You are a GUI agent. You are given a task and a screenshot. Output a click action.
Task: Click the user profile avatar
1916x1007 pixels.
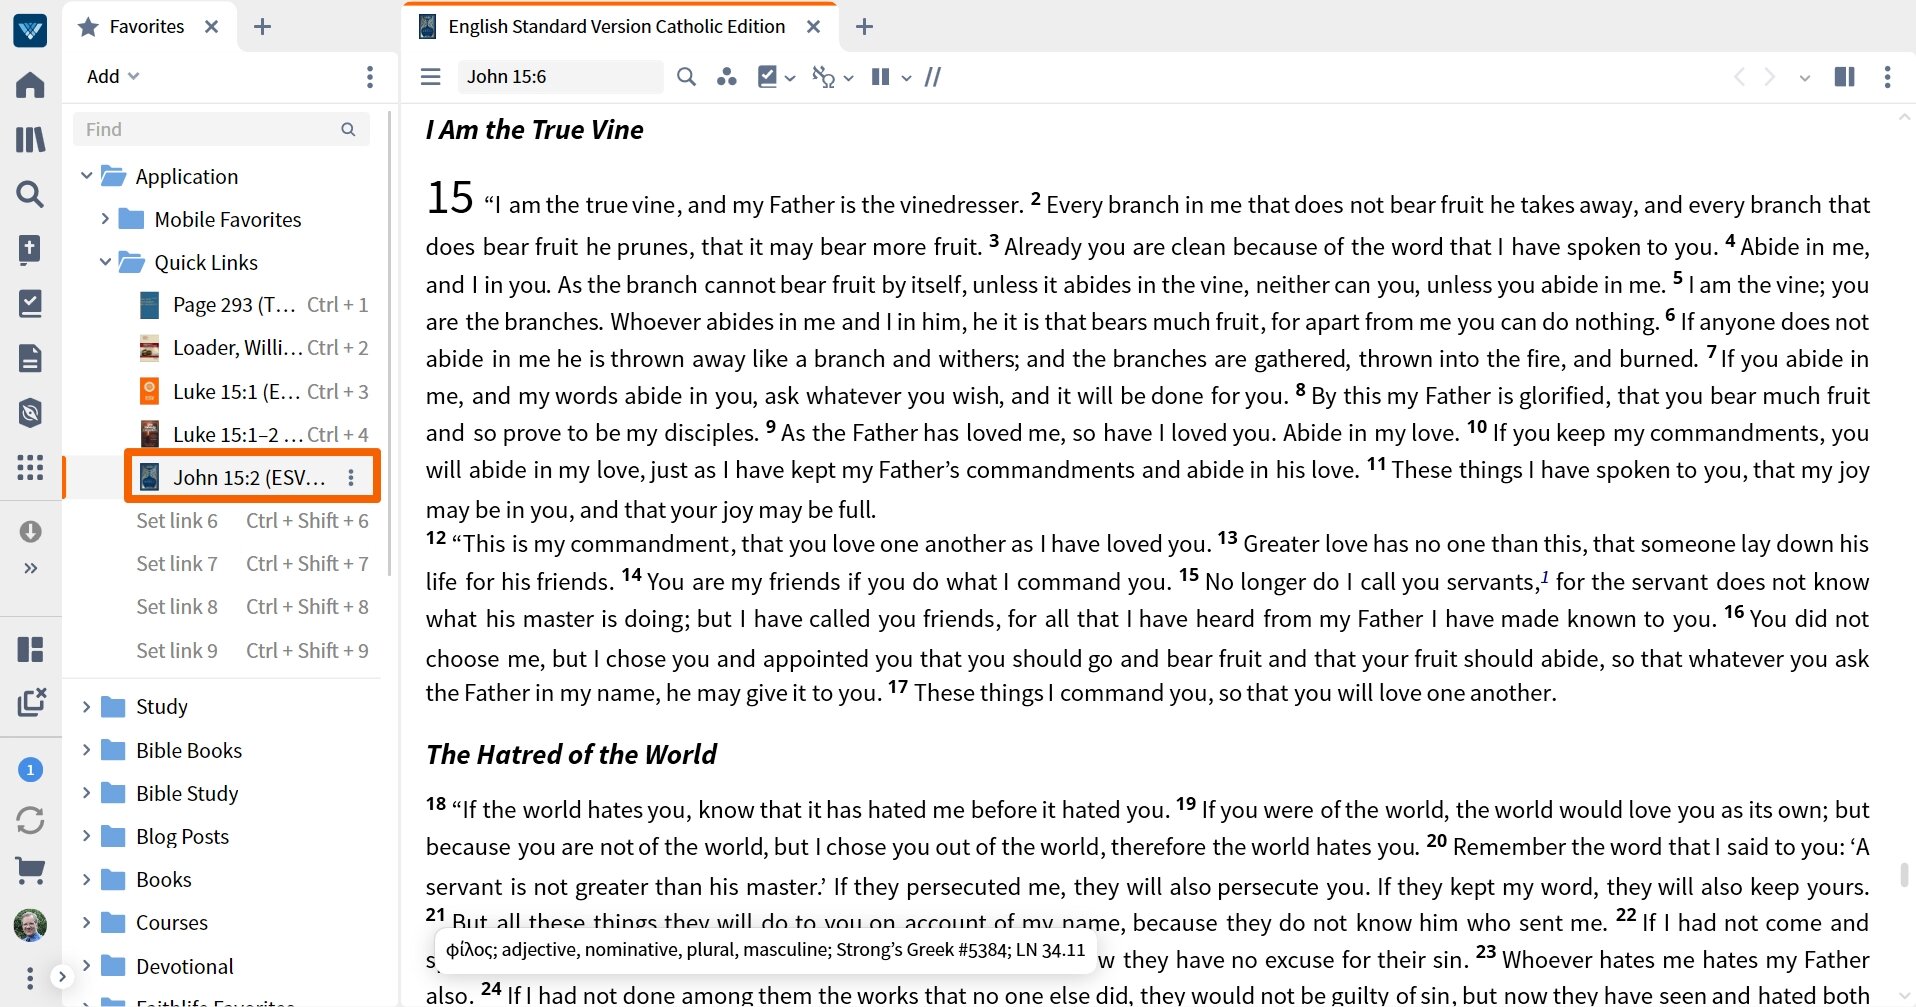point(30,925)
